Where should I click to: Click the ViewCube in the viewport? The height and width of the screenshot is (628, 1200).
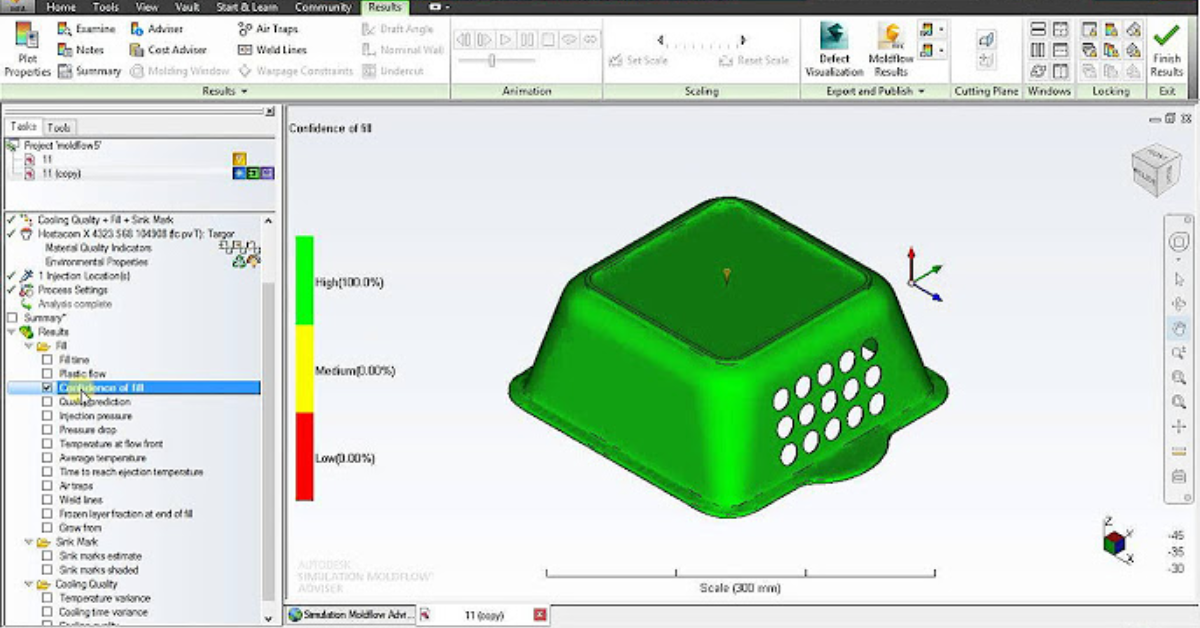pyautogui.click(x=1155, y=168)
